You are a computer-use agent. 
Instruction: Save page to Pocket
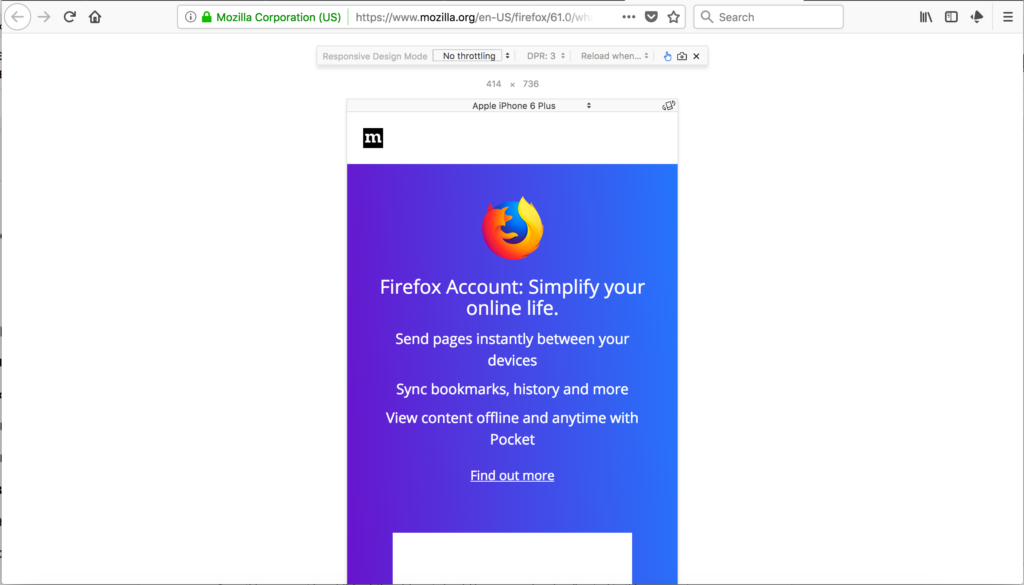(x=651, y=17)
